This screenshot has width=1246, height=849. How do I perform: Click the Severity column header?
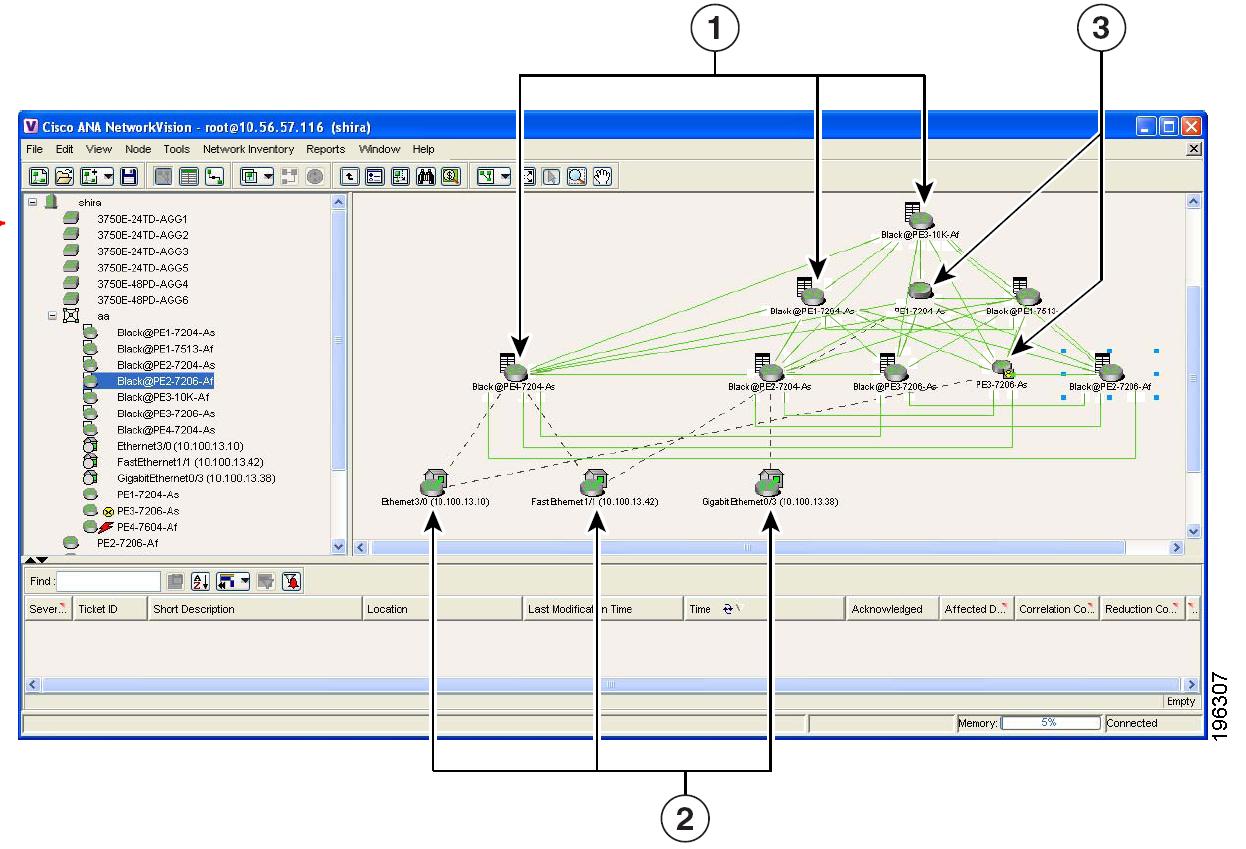(x=48, y=609)
